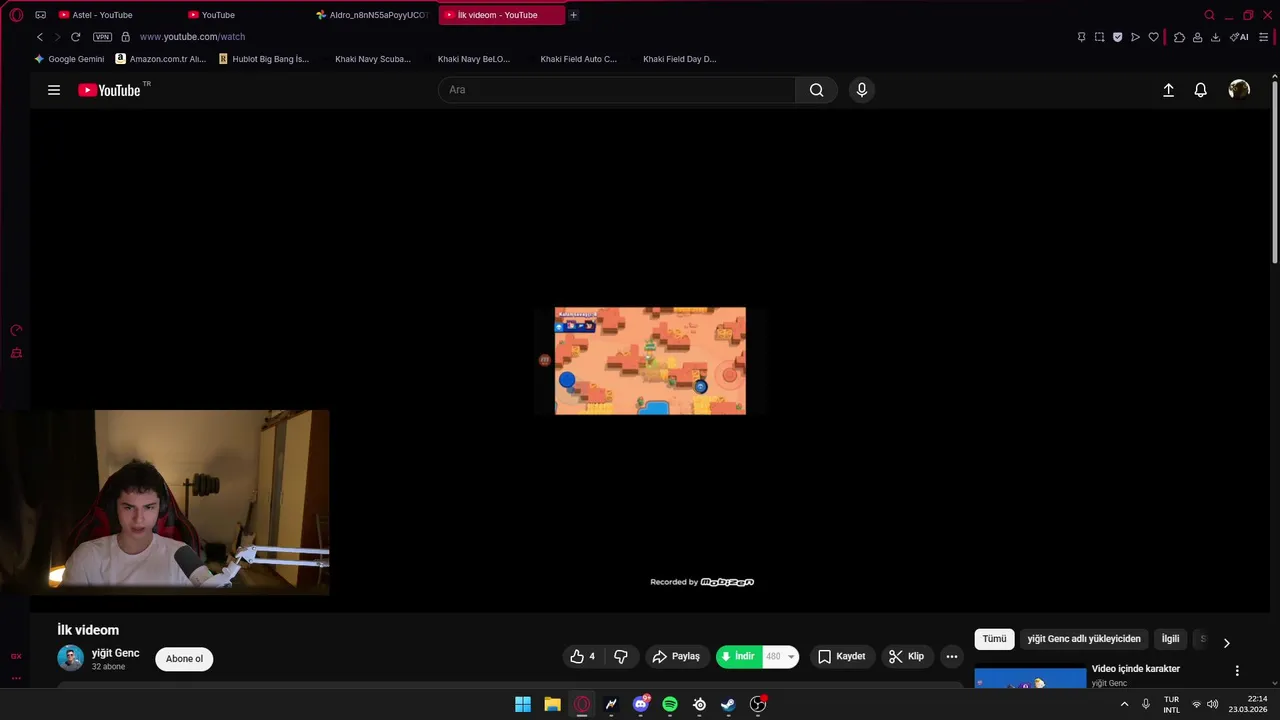The image size is (1280, 720).
Task: Download video with İndir button
Action: (x=739, y=656)
